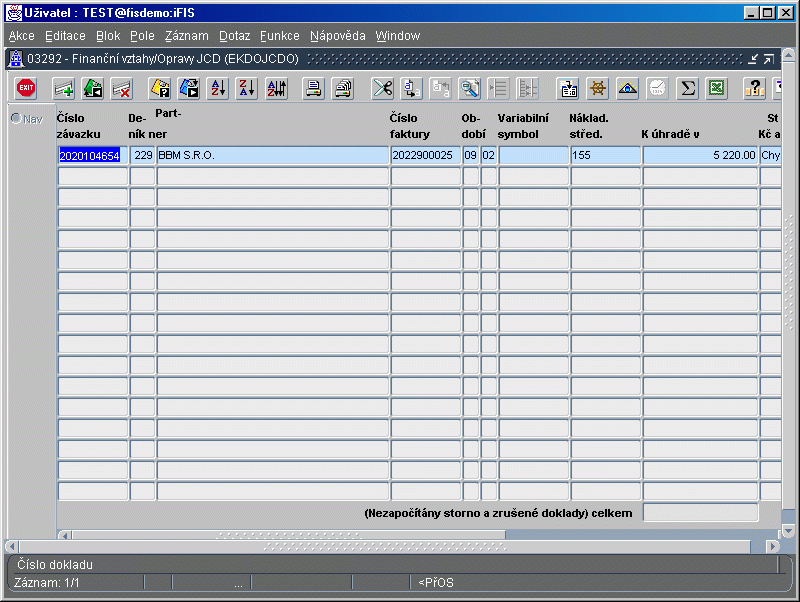Viewport: 800px width, 602px height.
Task: Click the 'K úhradě v' column header
Action: pyautogui.click(x=670, y=134)
